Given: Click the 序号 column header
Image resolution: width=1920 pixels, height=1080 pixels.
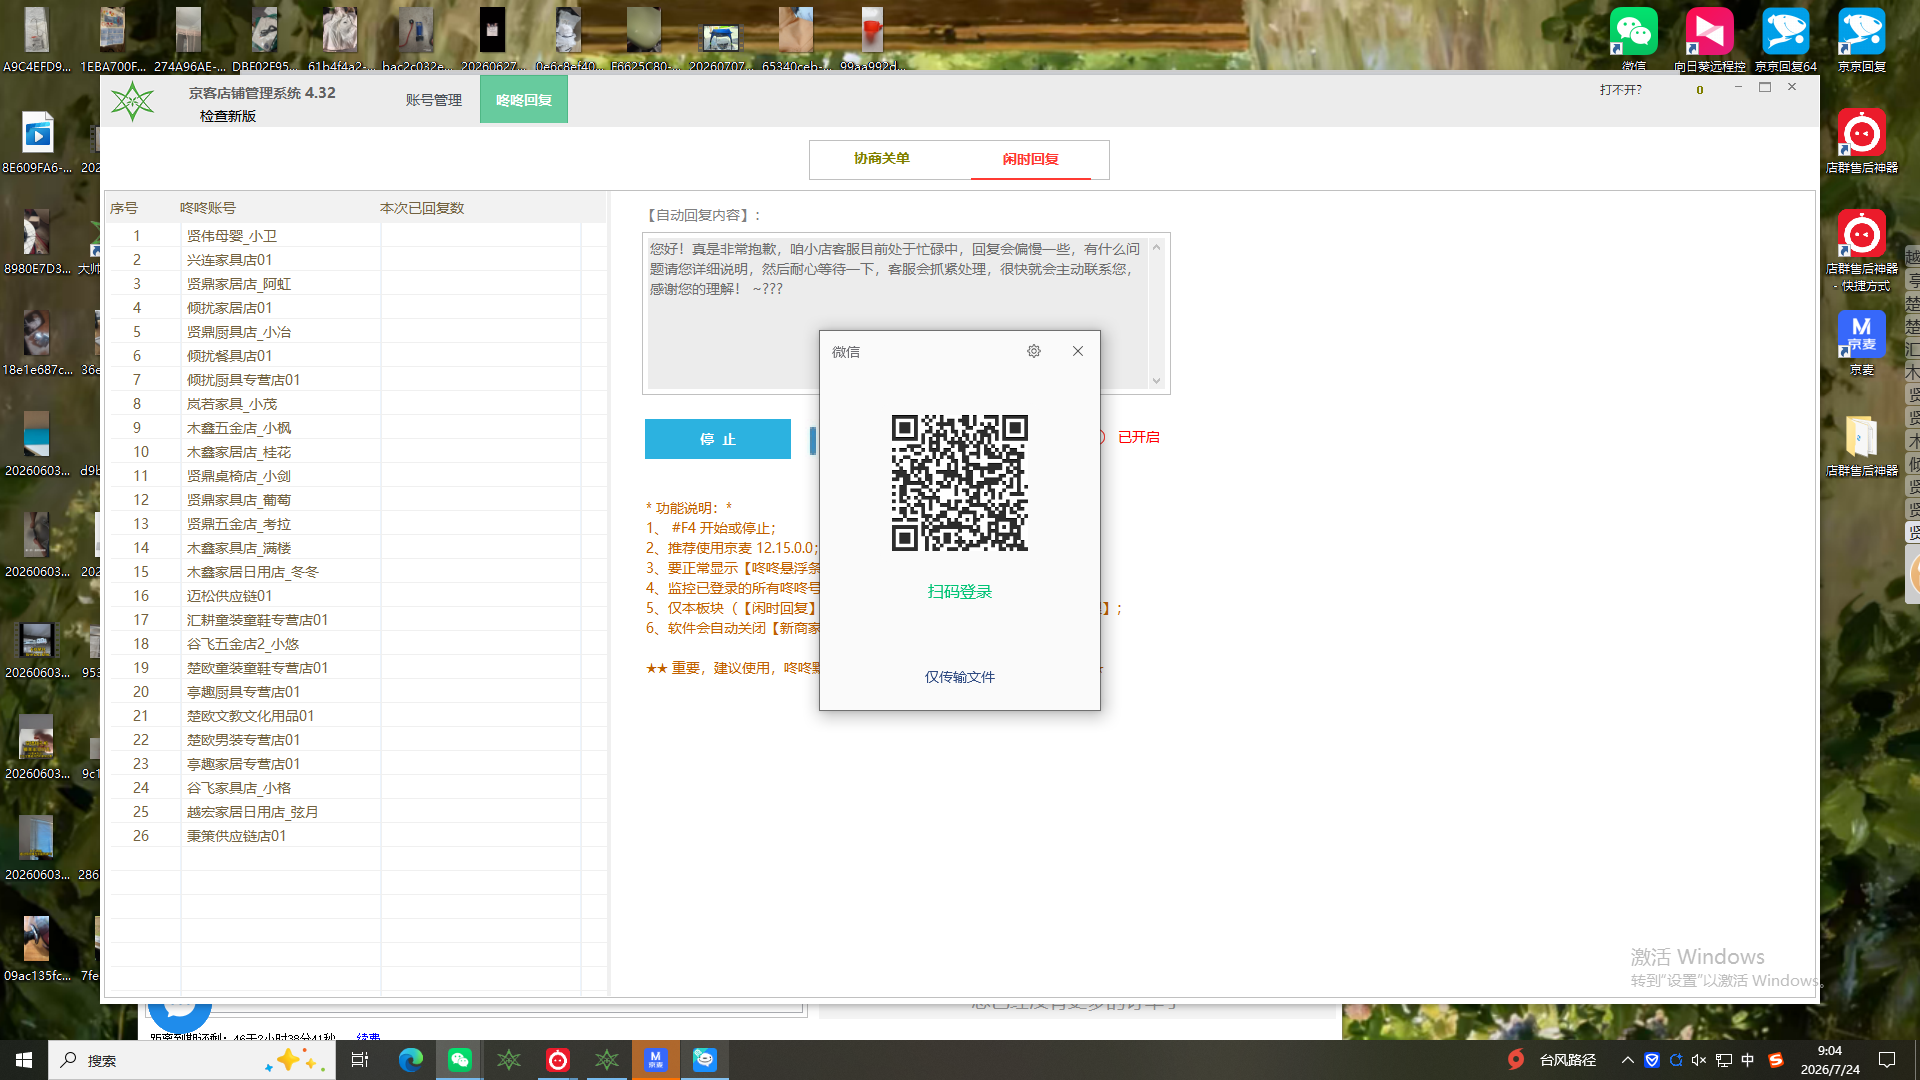Looking at the screenshot, I should [124, 208].
